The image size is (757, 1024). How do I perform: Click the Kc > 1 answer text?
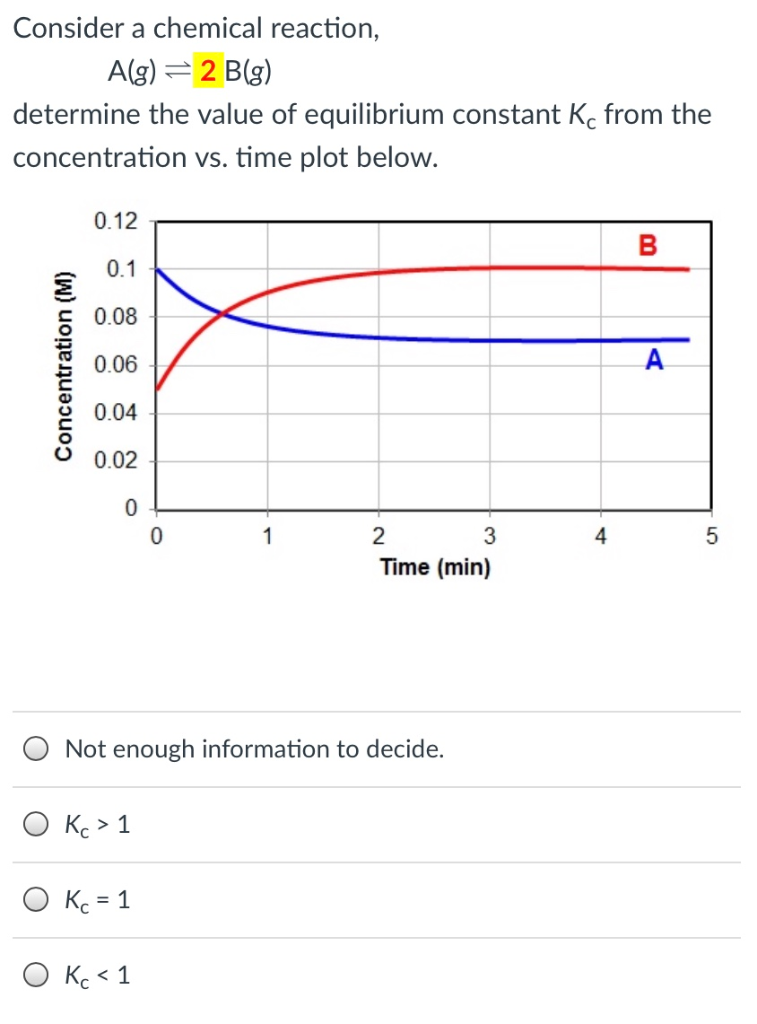95,823
